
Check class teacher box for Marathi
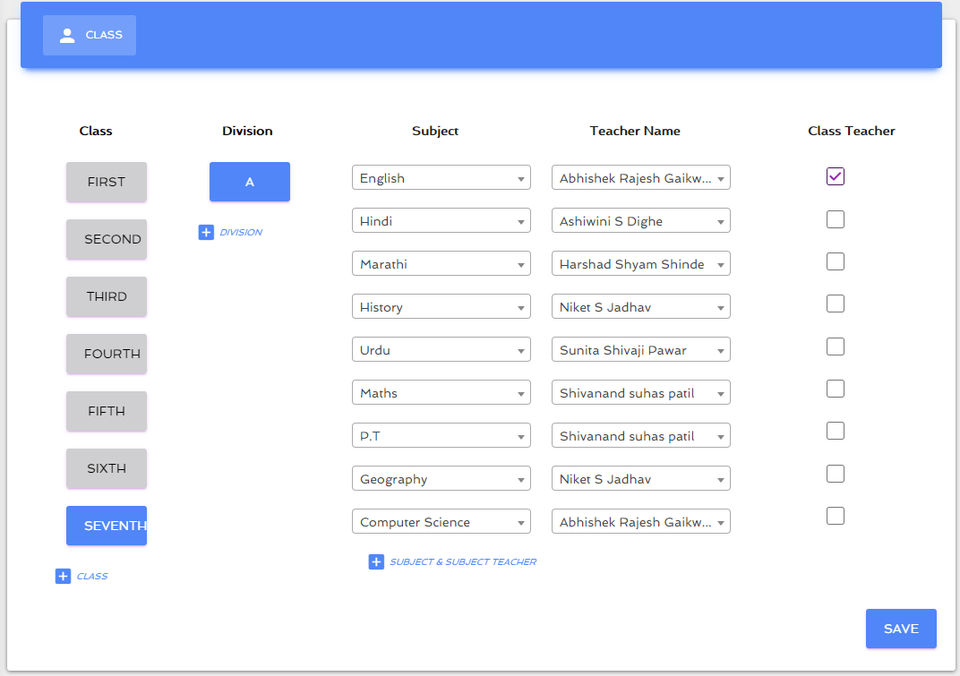(x=835, y=261)
